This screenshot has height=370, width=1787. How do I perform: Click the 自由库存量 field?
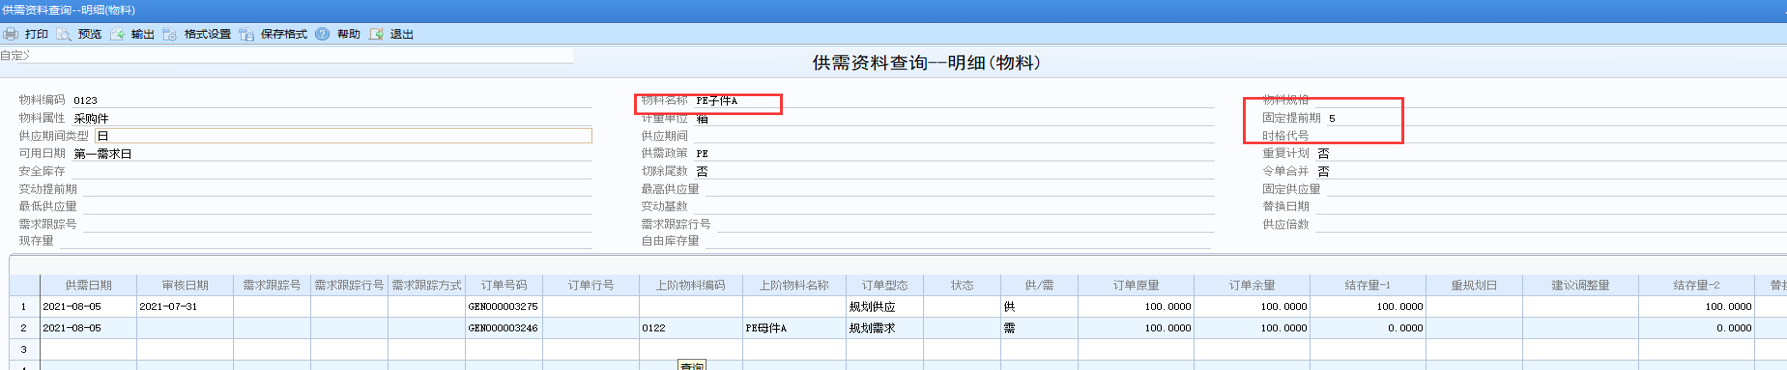click(959, 241)
